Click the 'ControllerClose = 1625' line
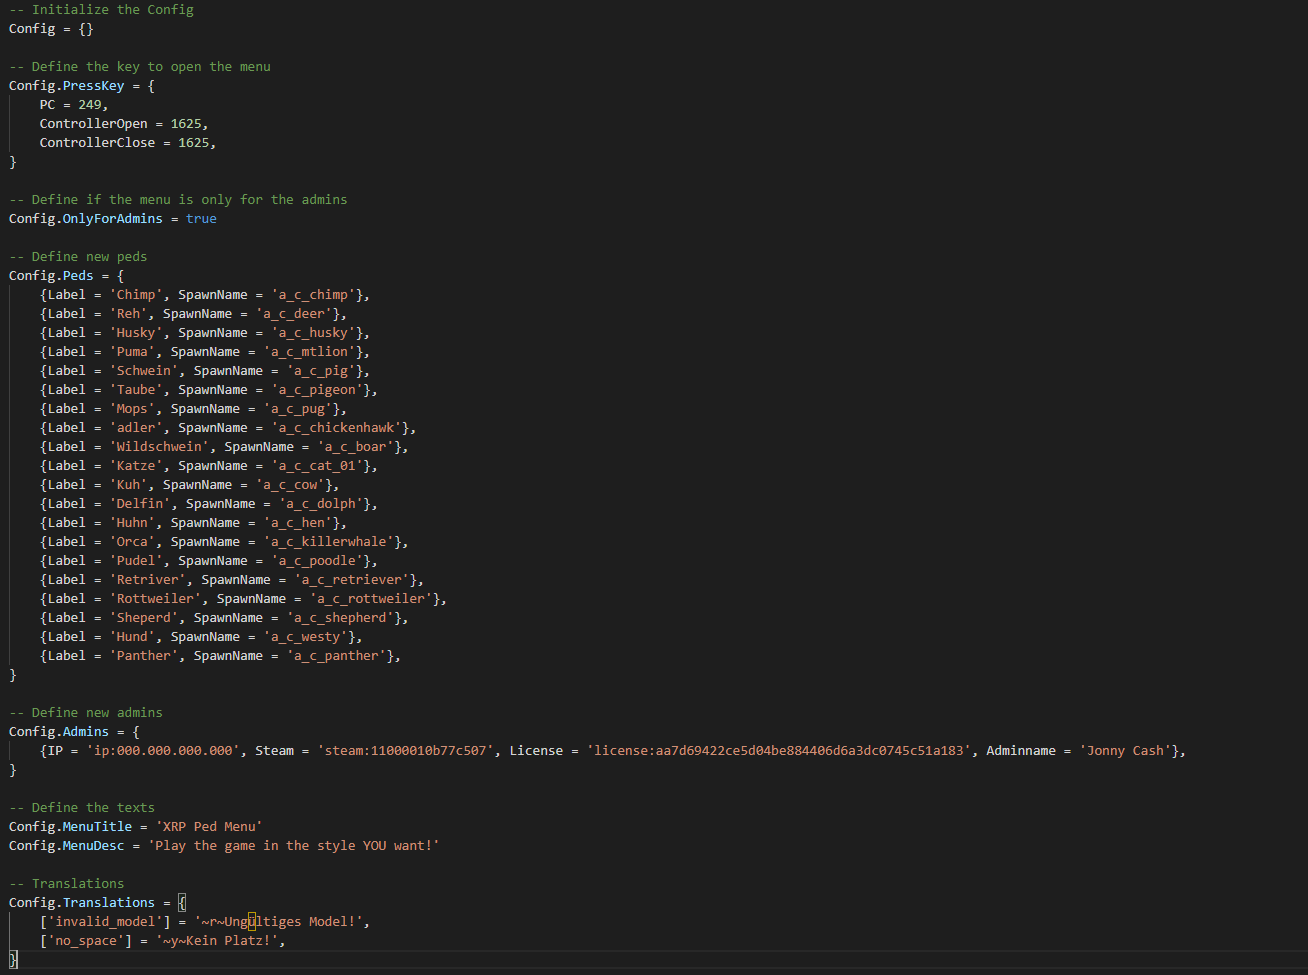 point(128,142)
